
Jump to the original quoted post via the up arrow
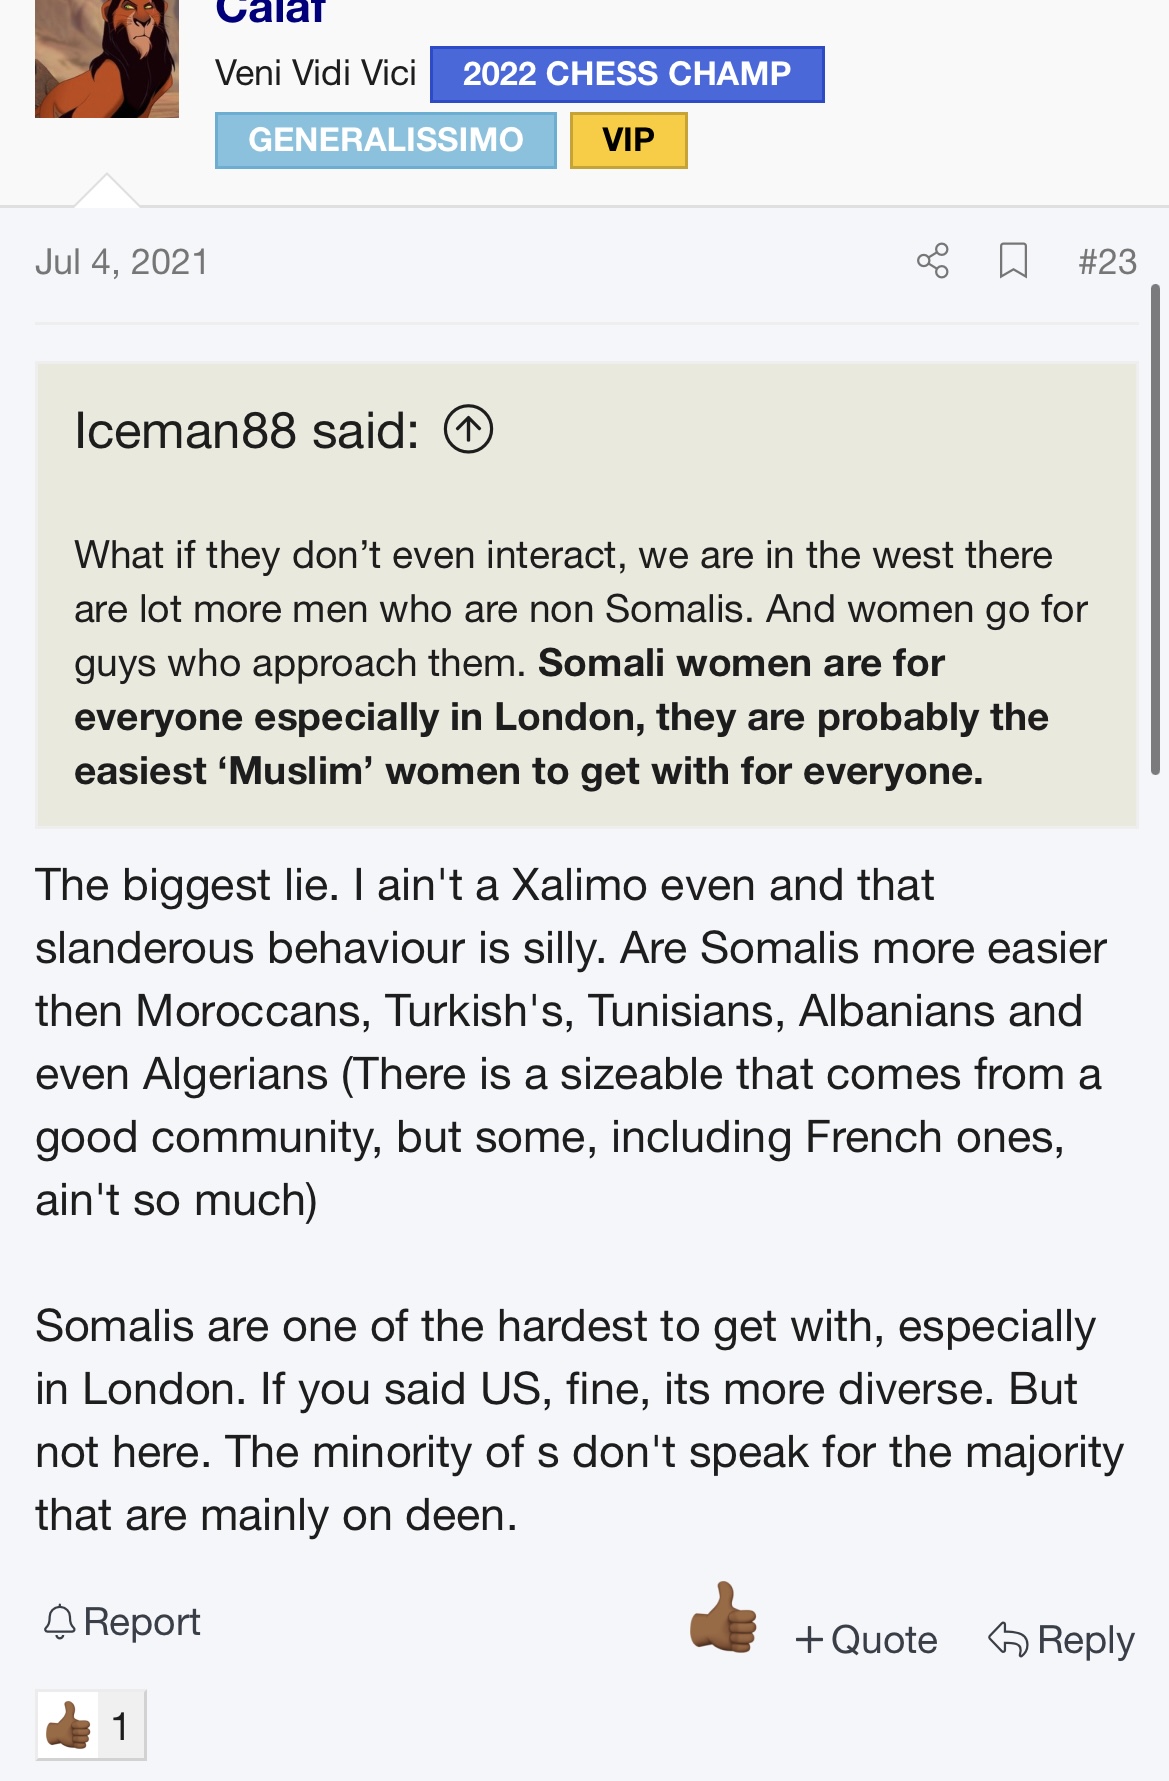pyautogui.click(x=468, y=430)
